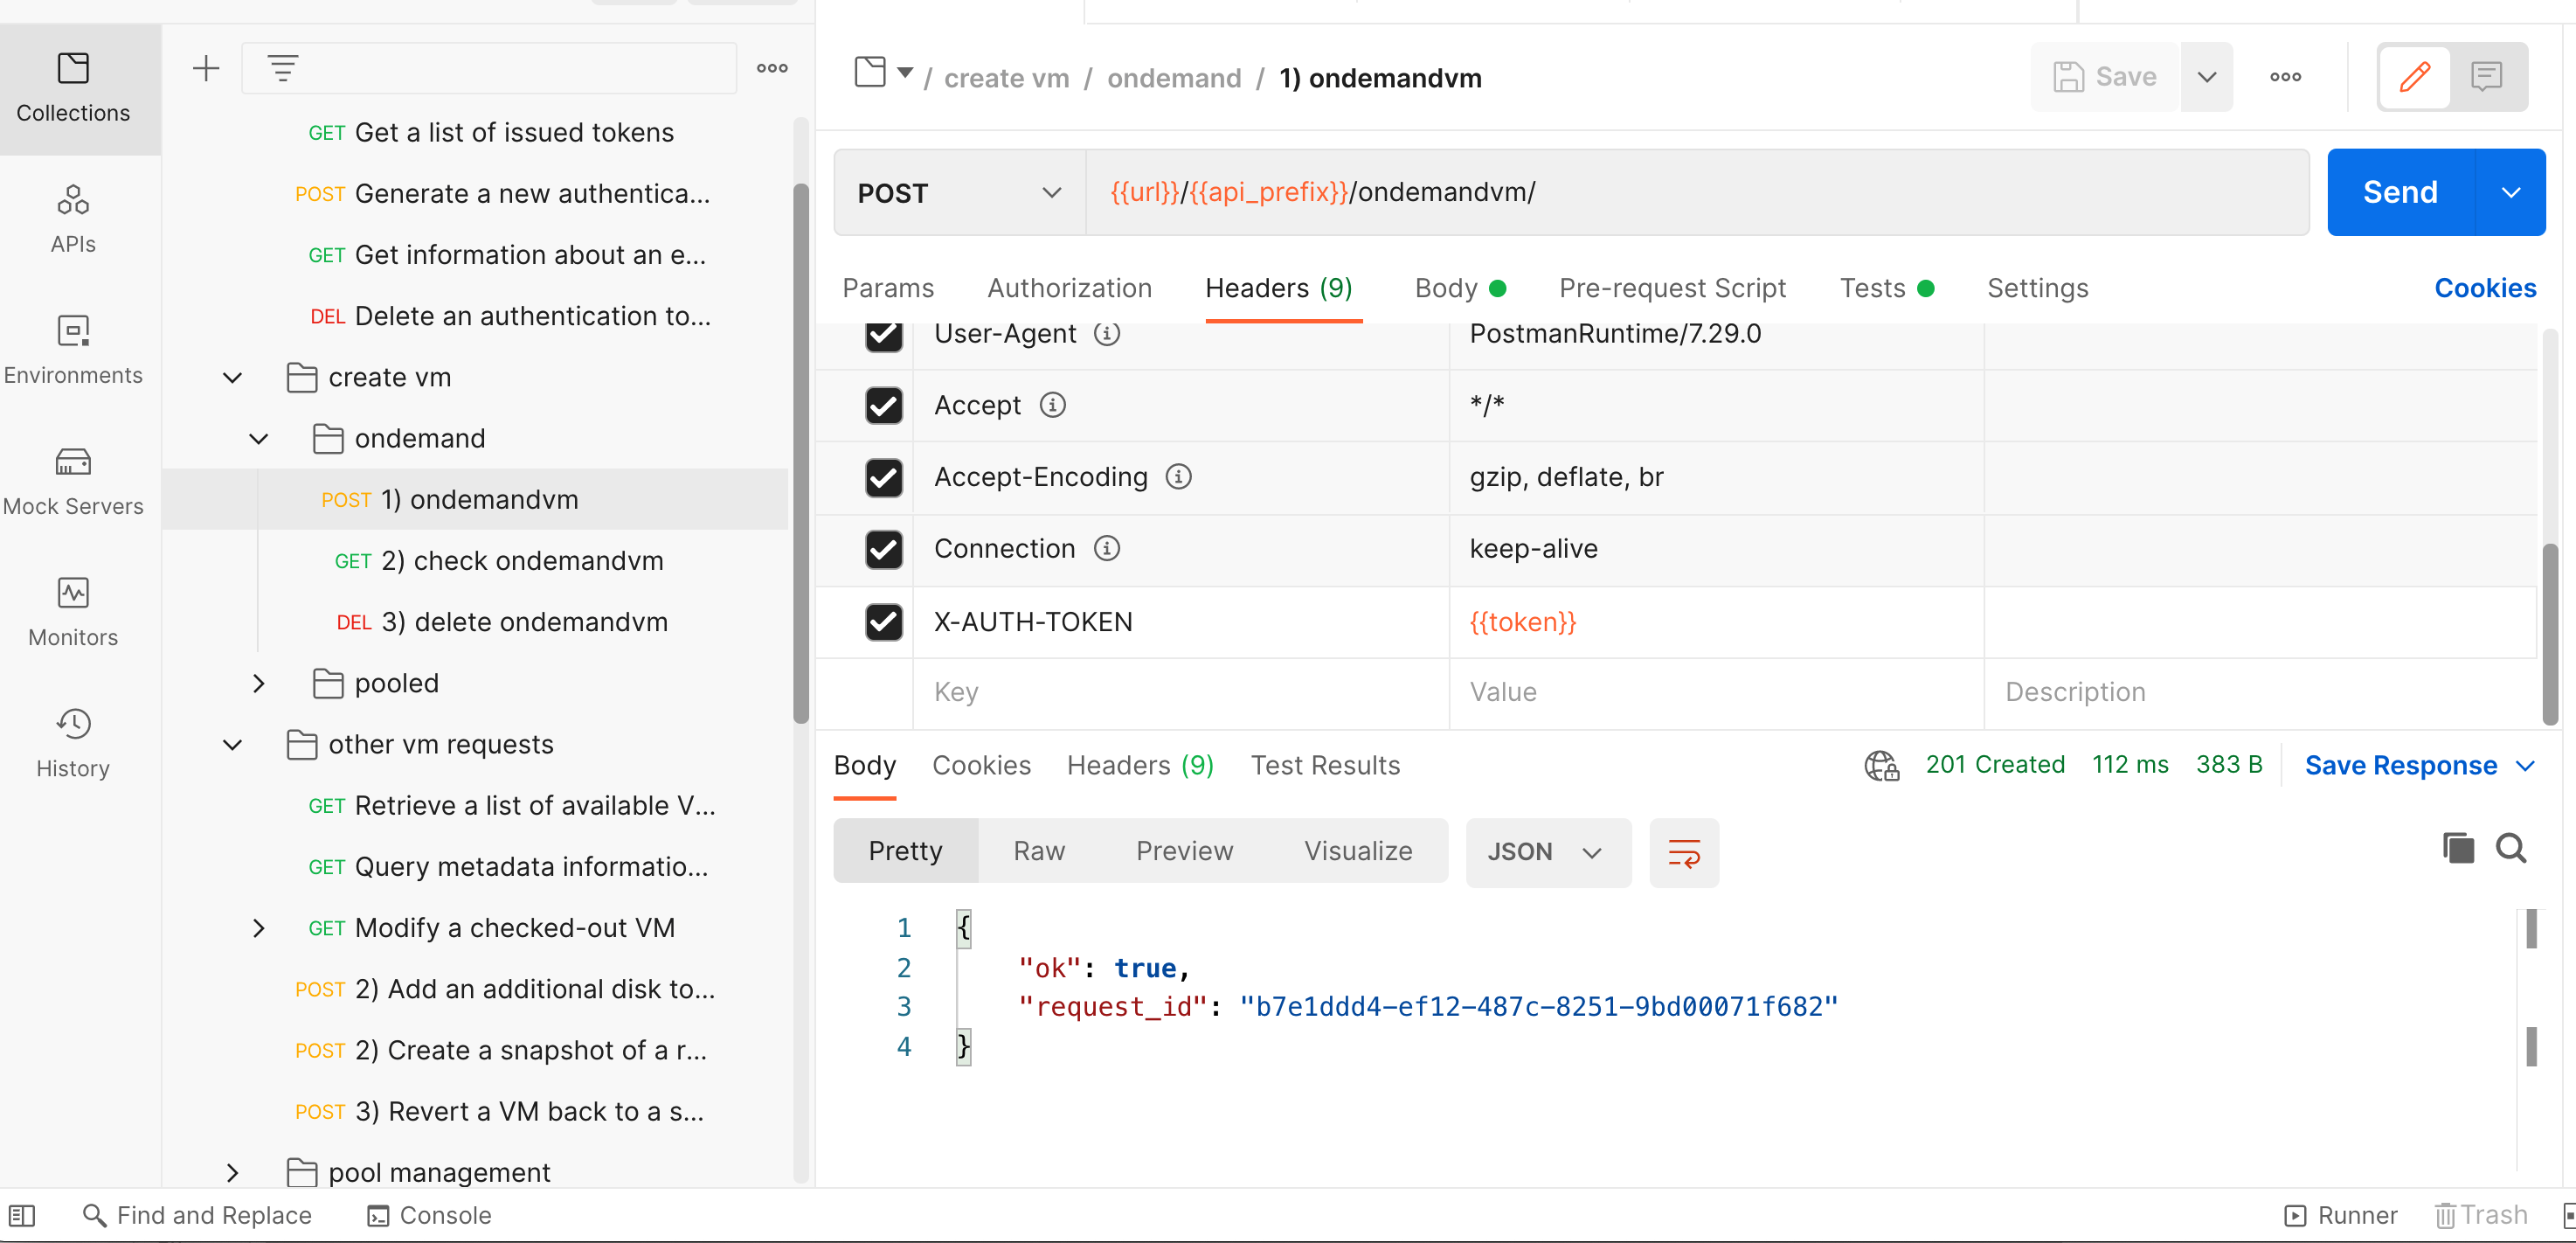This screenshot has width=2576, height=1243.
Task: Open the POST method dropdown
Action: click(x=958, y=193)
